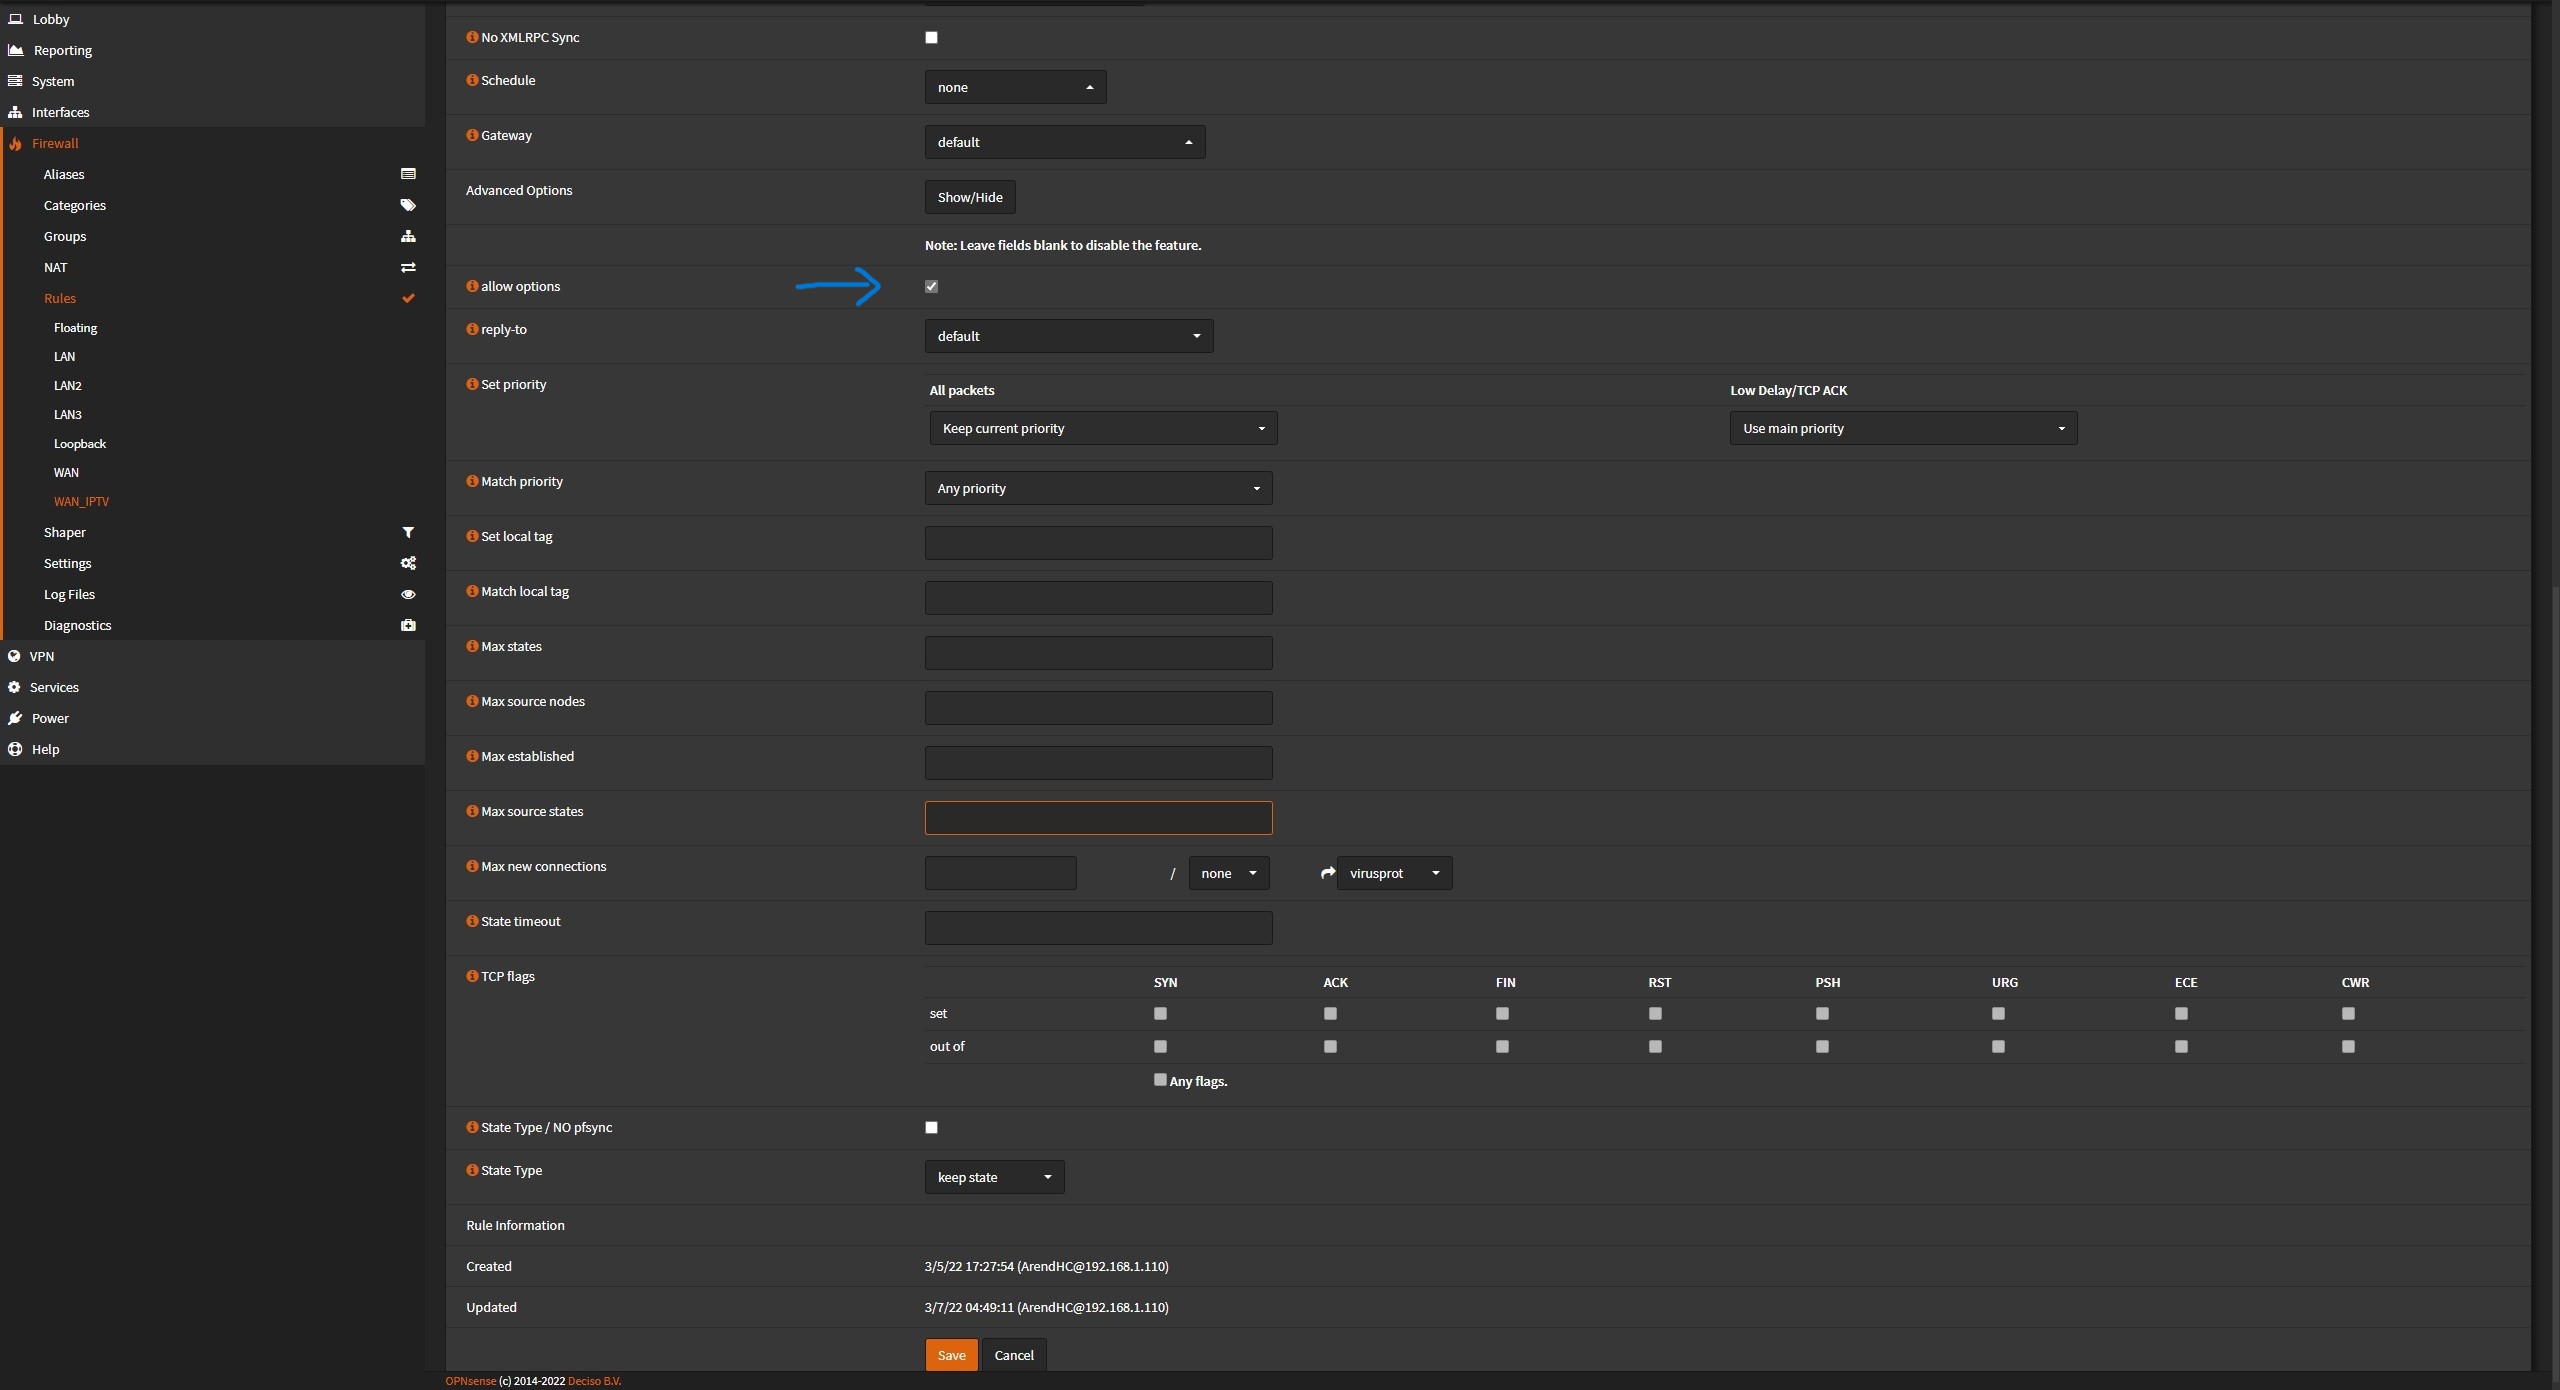This screenshot has width=2560, height=1390.
Task: Open the Gateway dropdown
Action: [1064, 142]
